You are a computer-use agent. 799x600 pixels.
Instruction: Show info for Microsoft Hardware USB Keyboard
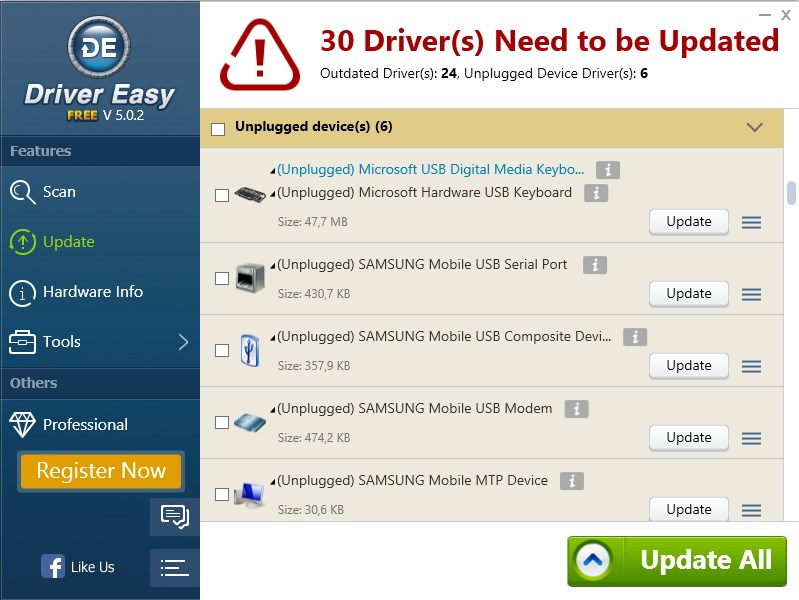[x=596, y=193]
